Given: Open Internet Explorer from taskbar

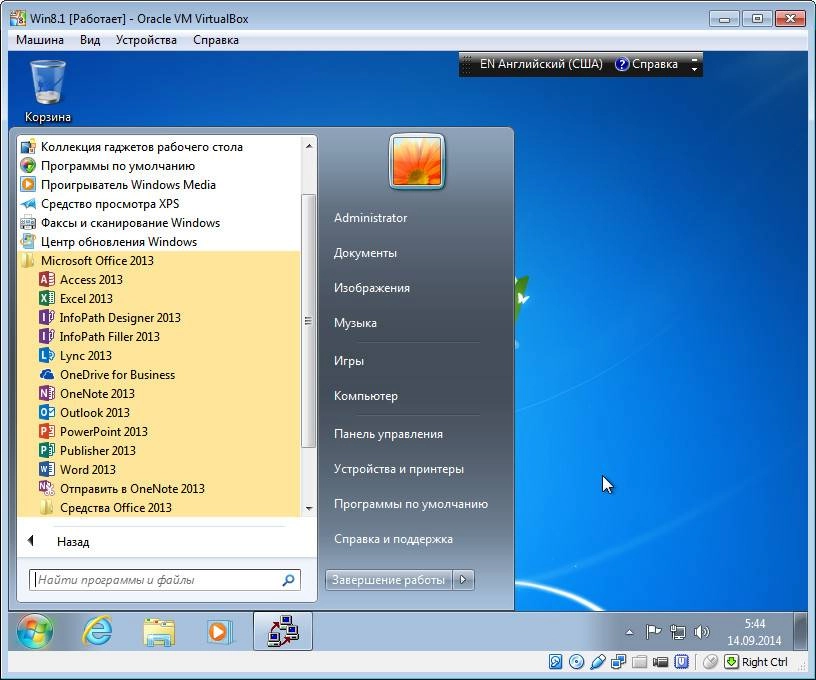Looking at the screenshot, I should coord(97,631).
